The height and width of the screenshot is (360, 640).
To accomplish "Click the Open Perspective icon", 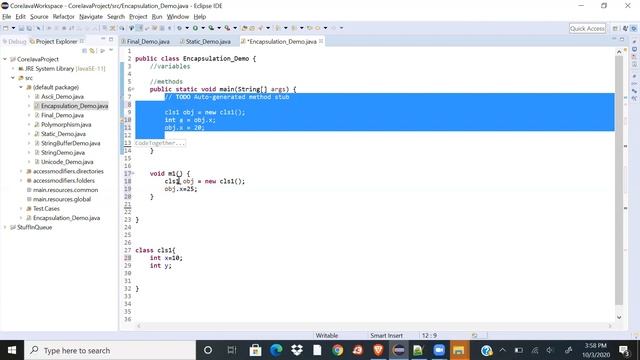I will coord(615,29).
